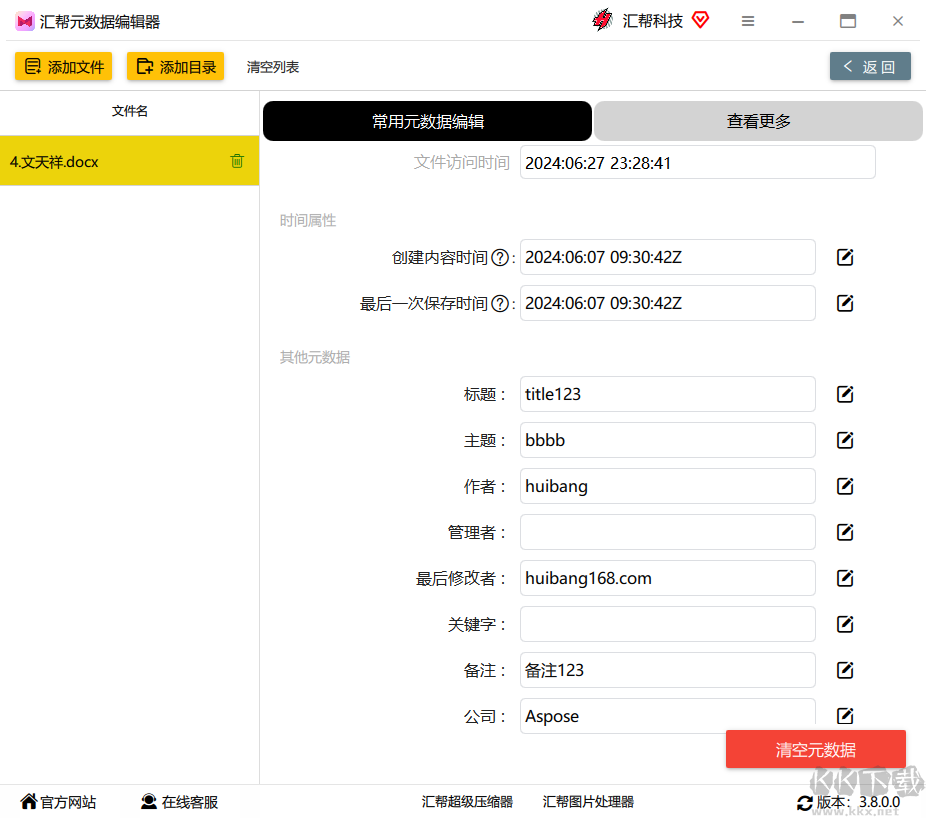Click 添加文件 button
The height and width of the screenshot is (818, 926).
point(64,67)
